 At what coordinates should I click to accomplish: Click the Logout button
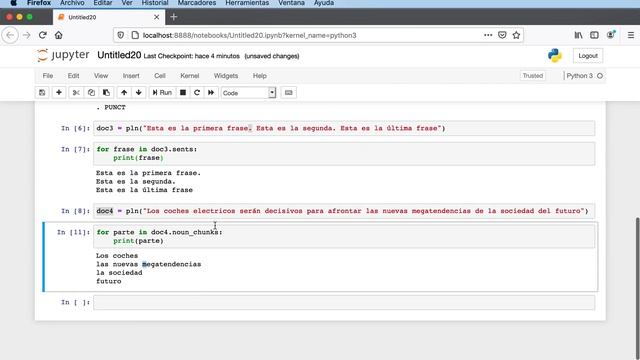coord(588,56)
